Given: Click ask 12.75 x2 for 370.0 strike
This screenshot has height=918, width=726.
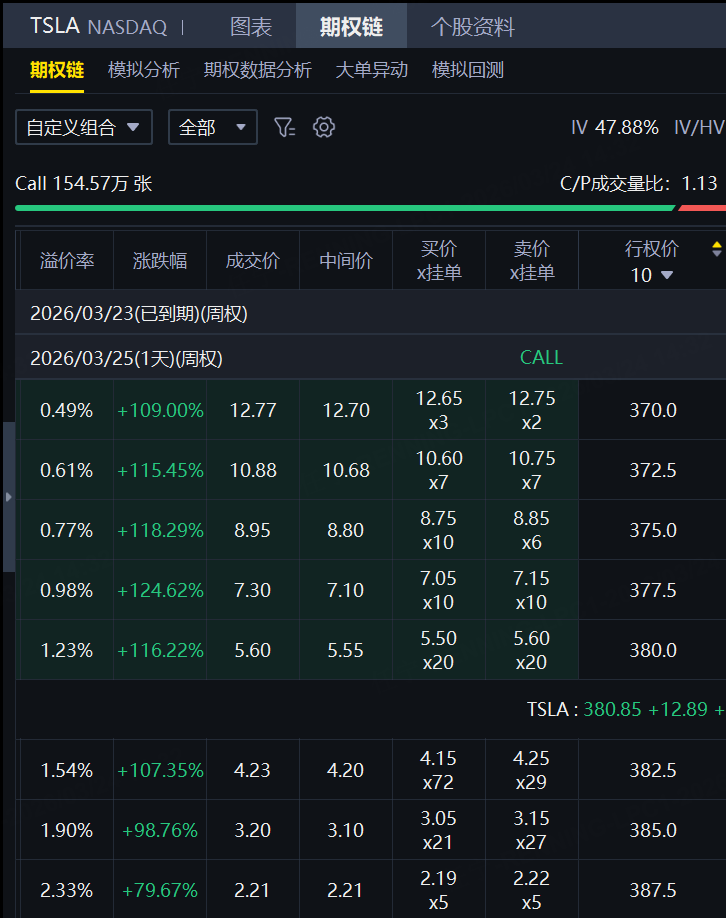Looking at the screenshot, I should point(532,410).
